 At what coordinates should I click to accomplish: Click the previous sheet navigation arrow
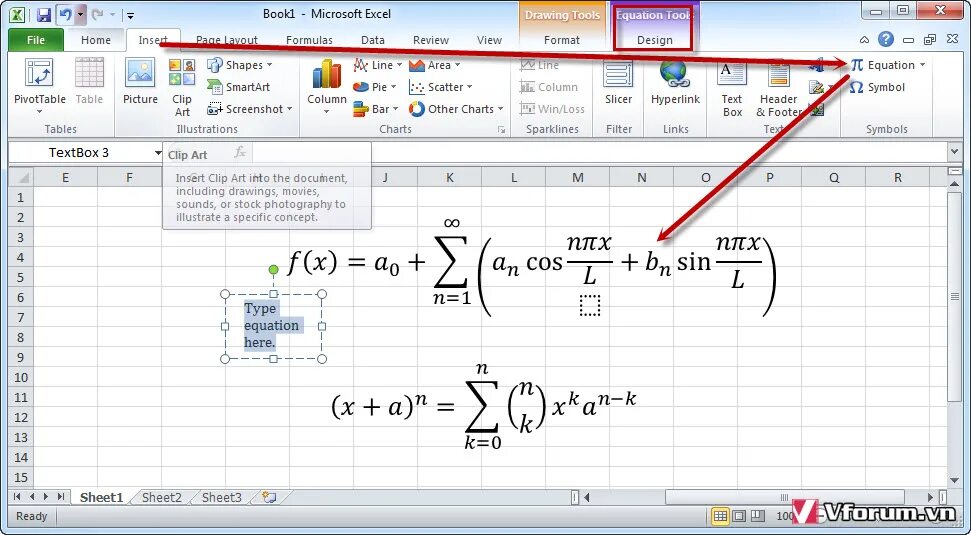32,497
